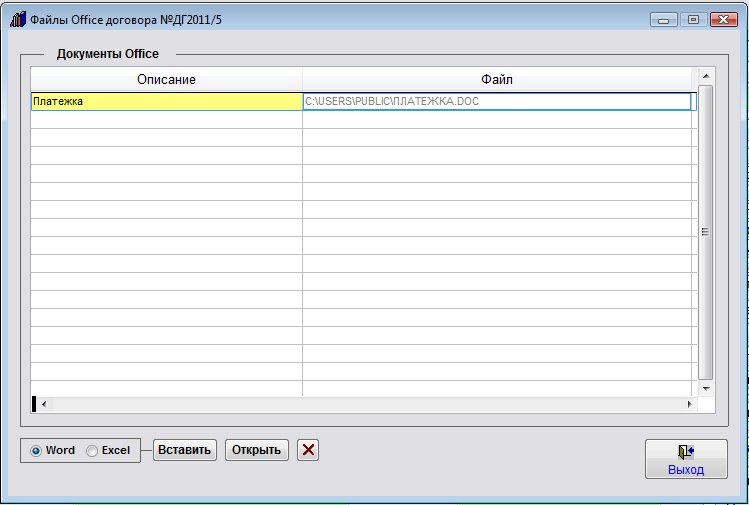Click the vertical scrollbar up arrow
The height and width of the screenshot is (505, 749).
click(706, 76)
